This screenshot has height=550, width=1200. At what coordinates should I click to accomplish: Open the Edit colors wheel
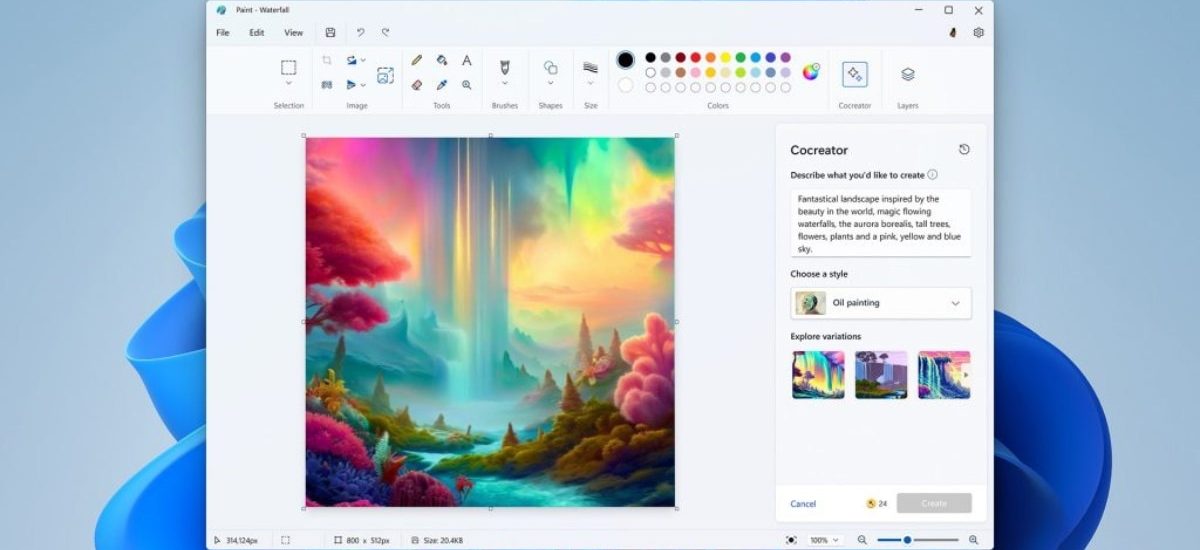click(x=810, y=72)
